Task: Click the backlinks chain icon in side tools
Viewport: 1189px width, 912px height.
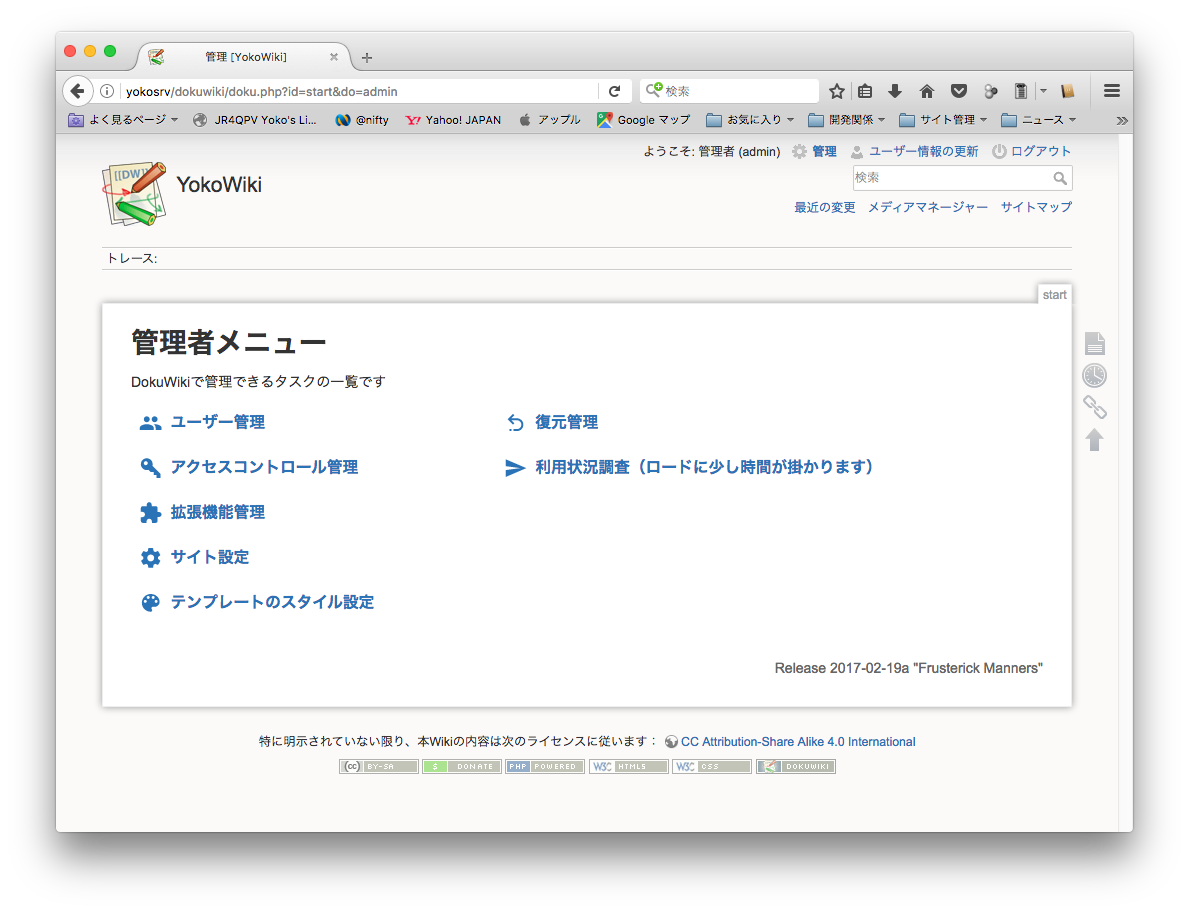Action: point(1094,407)
